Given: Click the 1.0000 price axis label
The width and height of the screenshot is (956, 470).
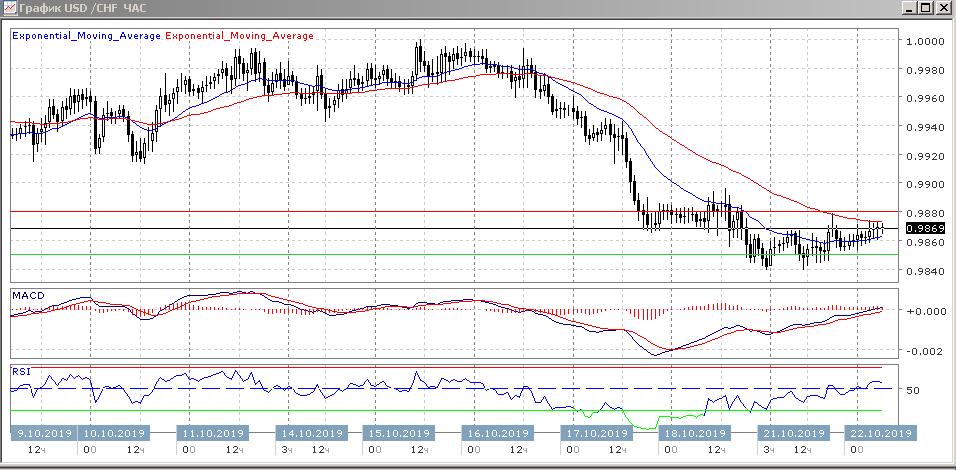Looking at the screenshot, I should 924,41.
